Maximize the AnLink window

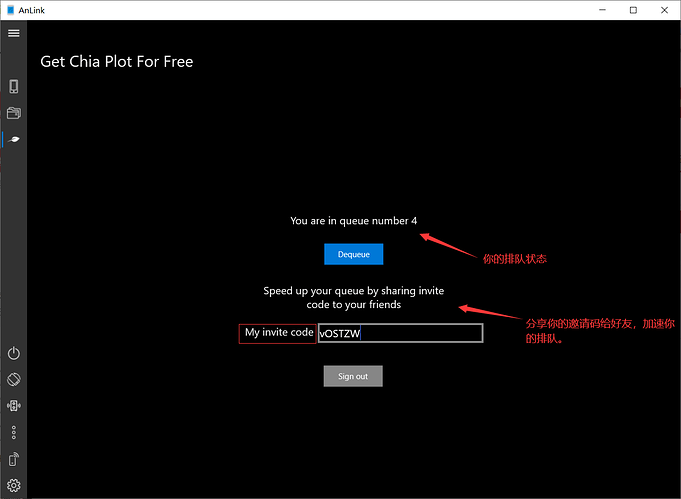pos(633,10)
